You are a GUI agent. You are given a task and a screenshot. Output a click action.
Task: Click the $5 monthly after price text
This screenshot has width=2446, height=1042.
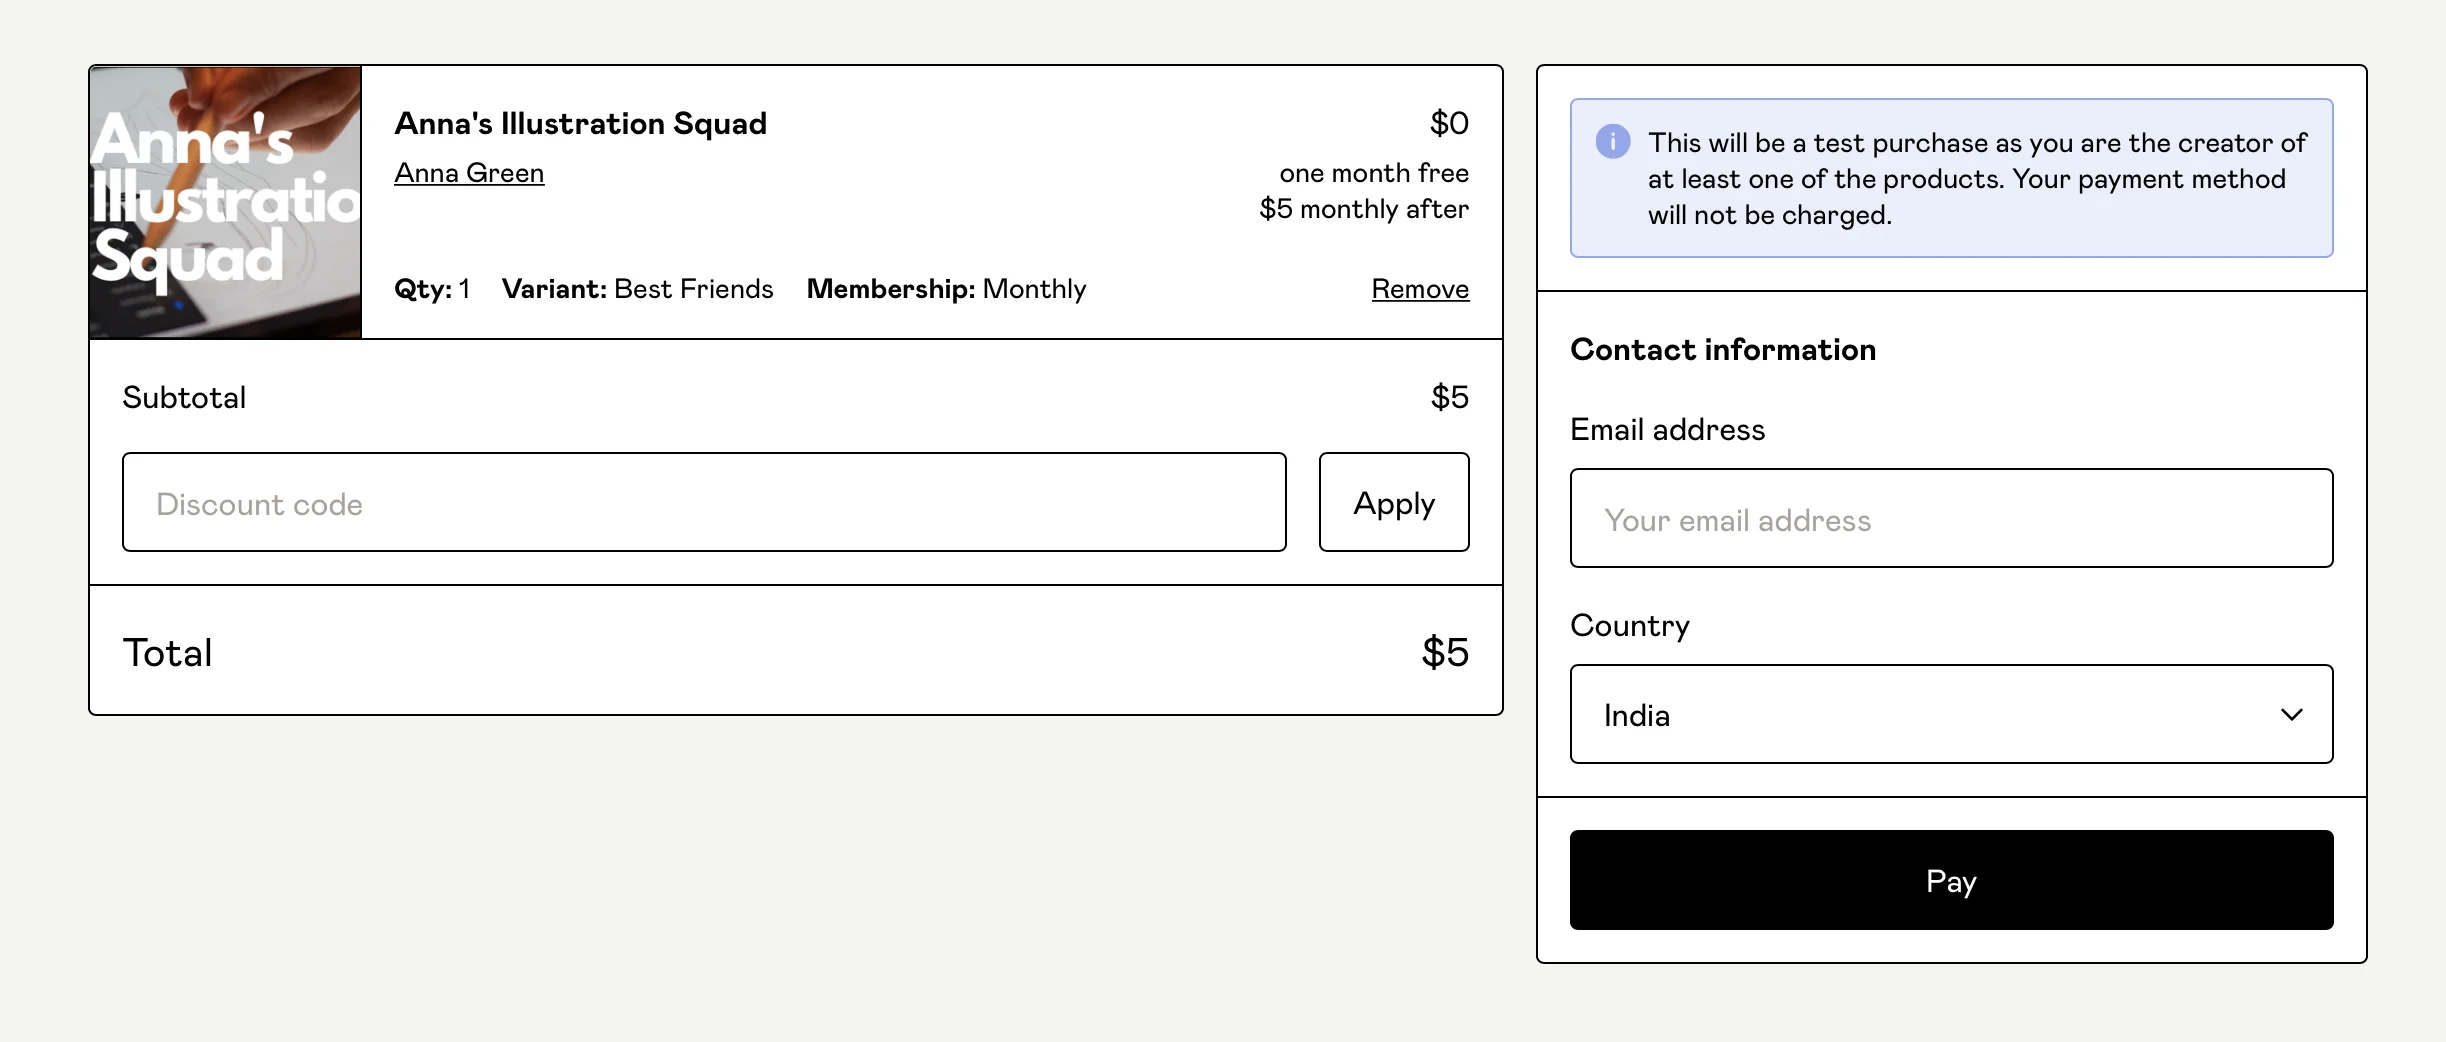1363,209
